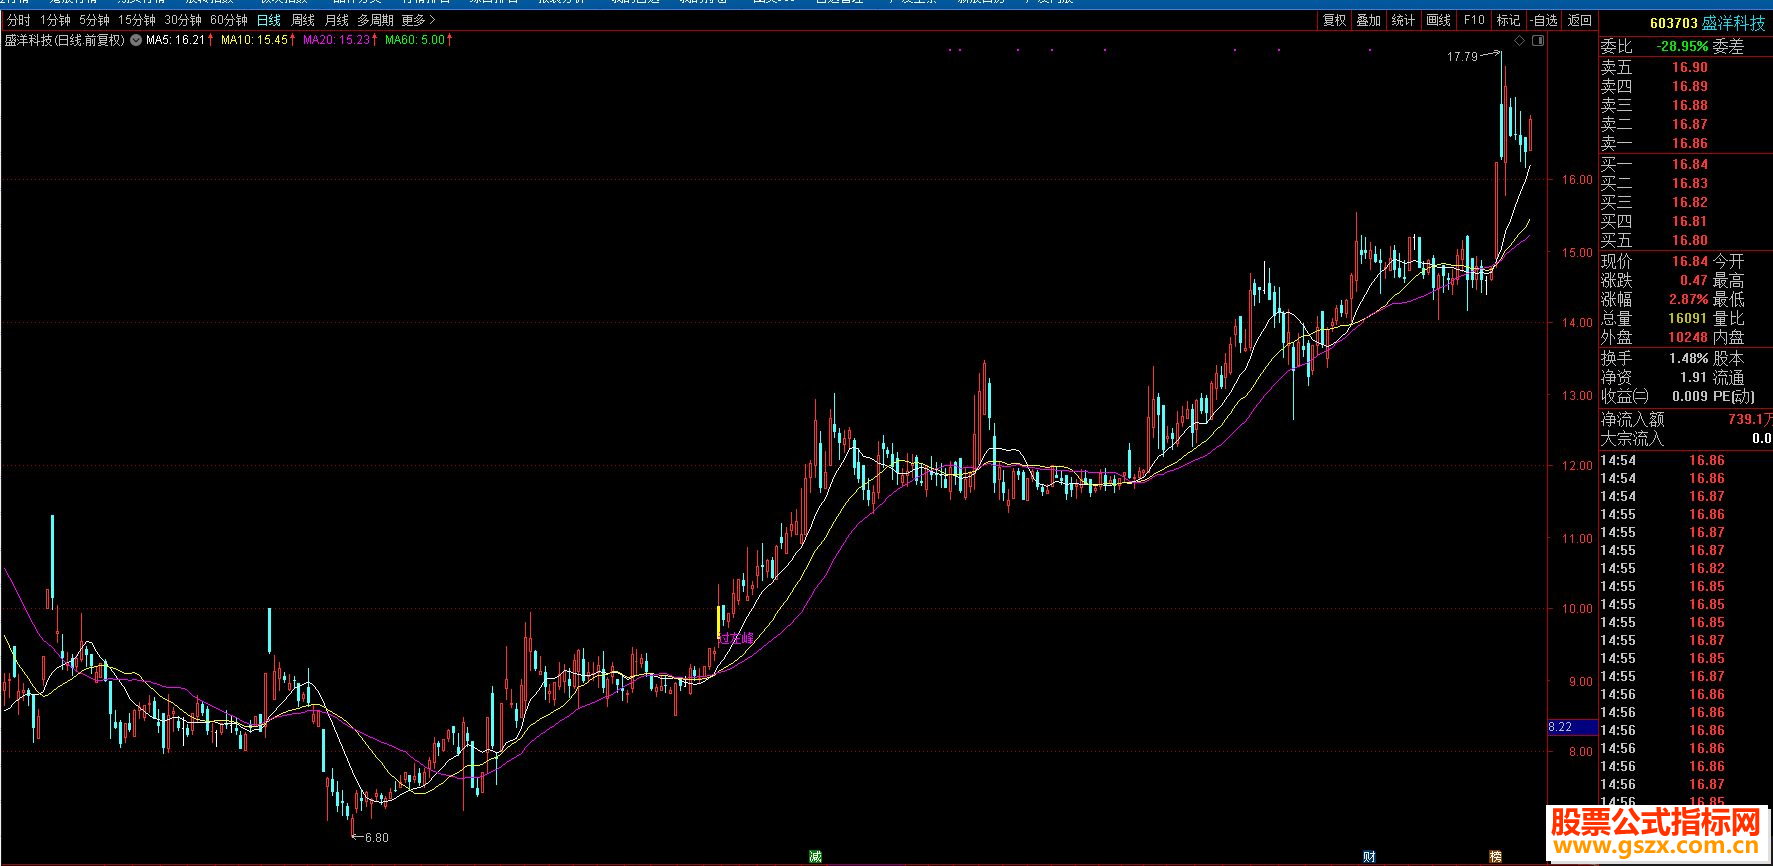Click the 盛洋科技(日线,前复权) chart title

pos(65,40)
